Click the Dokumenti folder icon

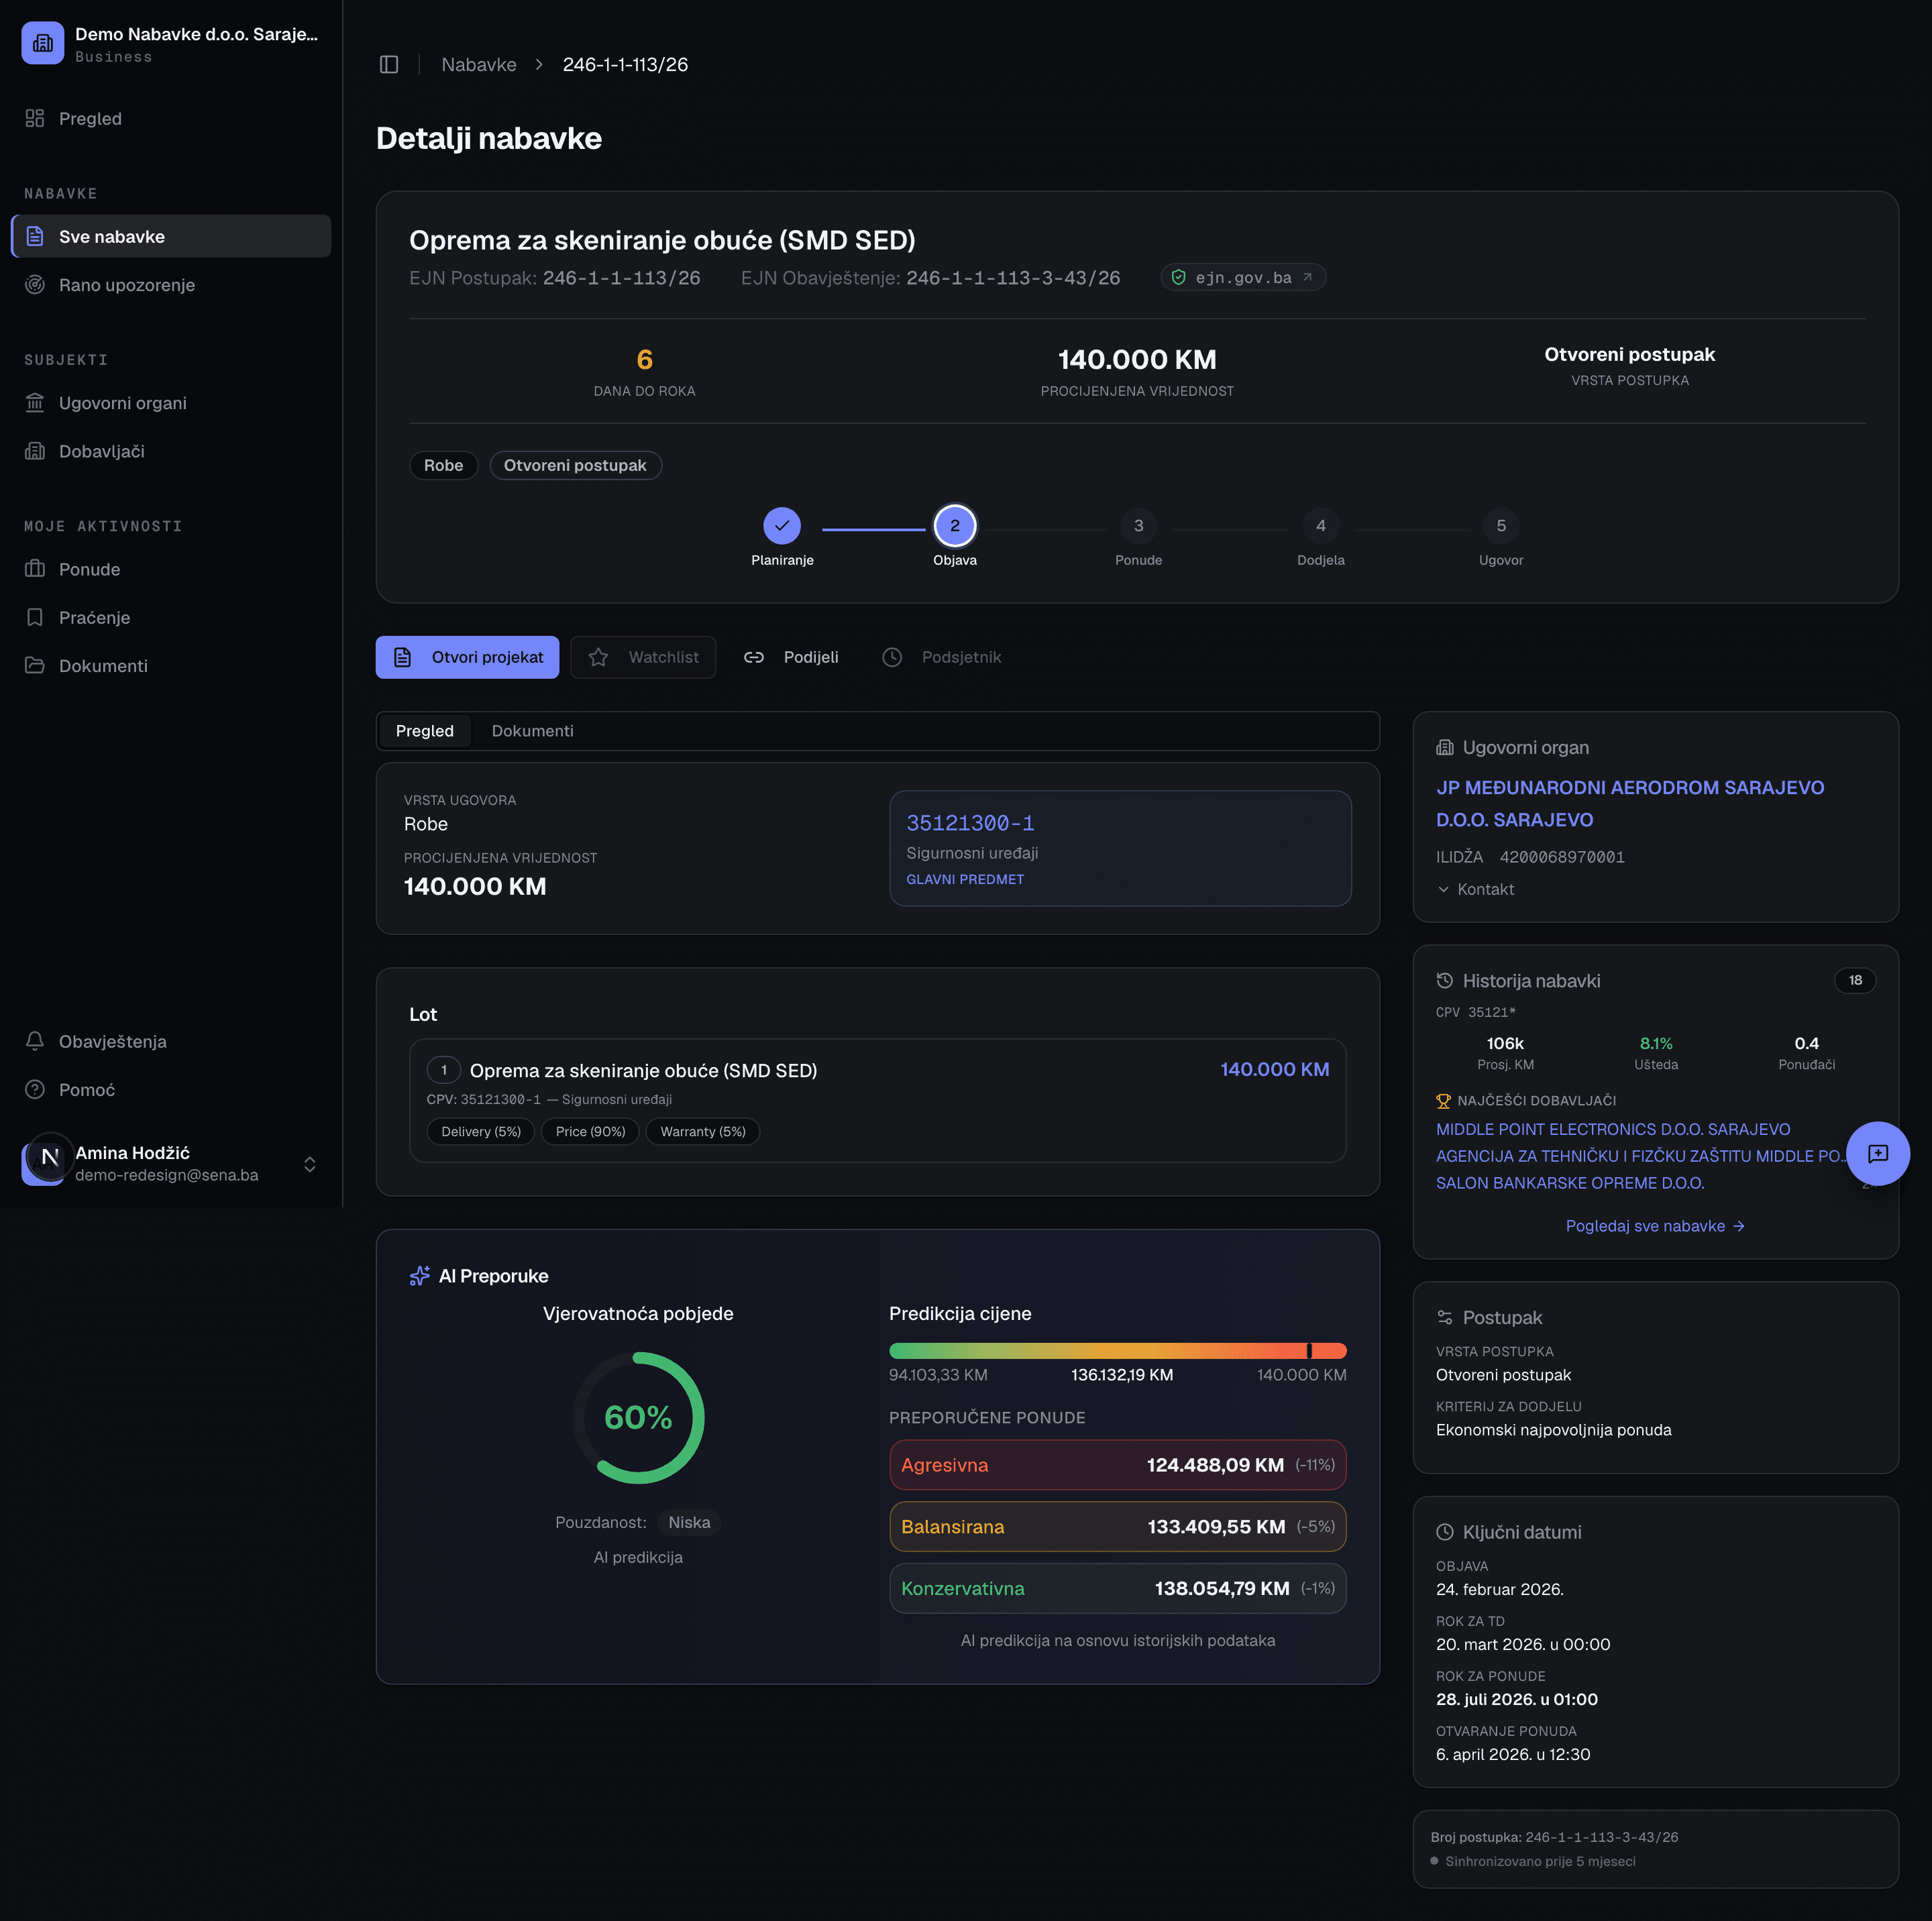tap(35, 665)
